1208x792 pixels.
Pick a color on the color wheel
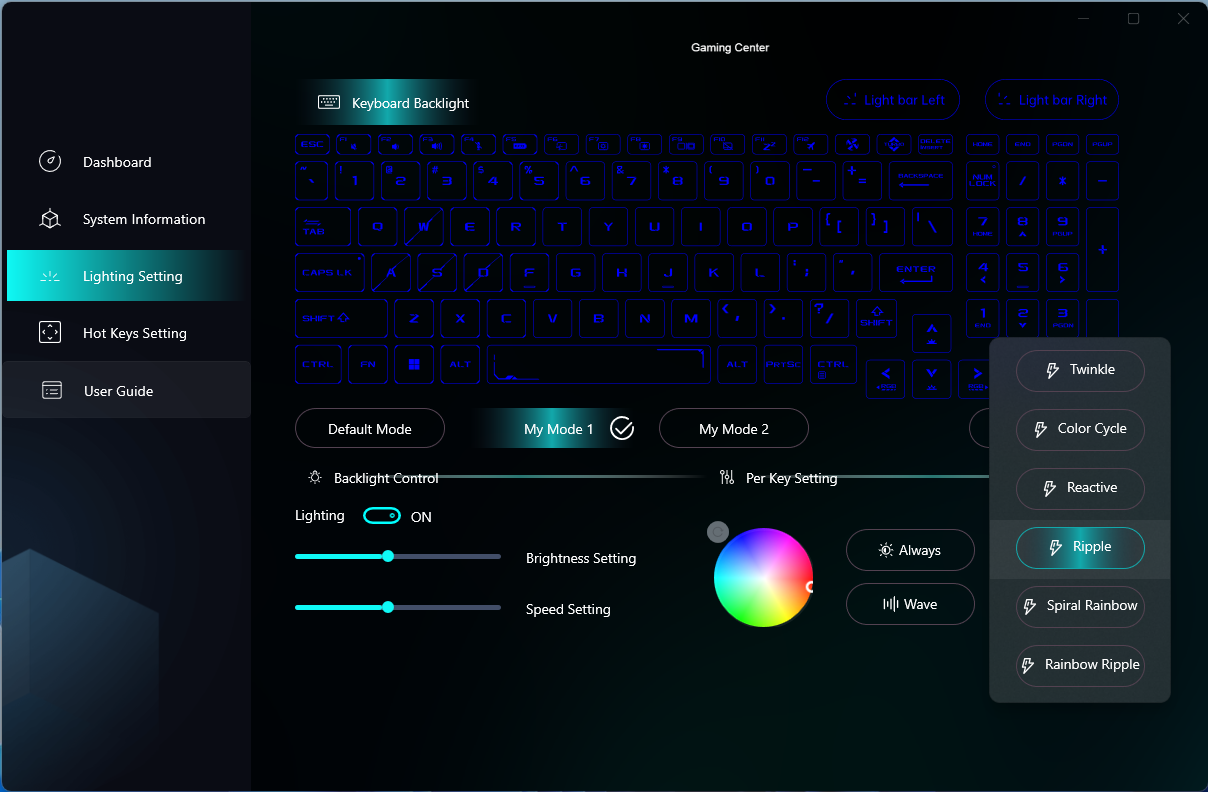[x=763, y=577]
